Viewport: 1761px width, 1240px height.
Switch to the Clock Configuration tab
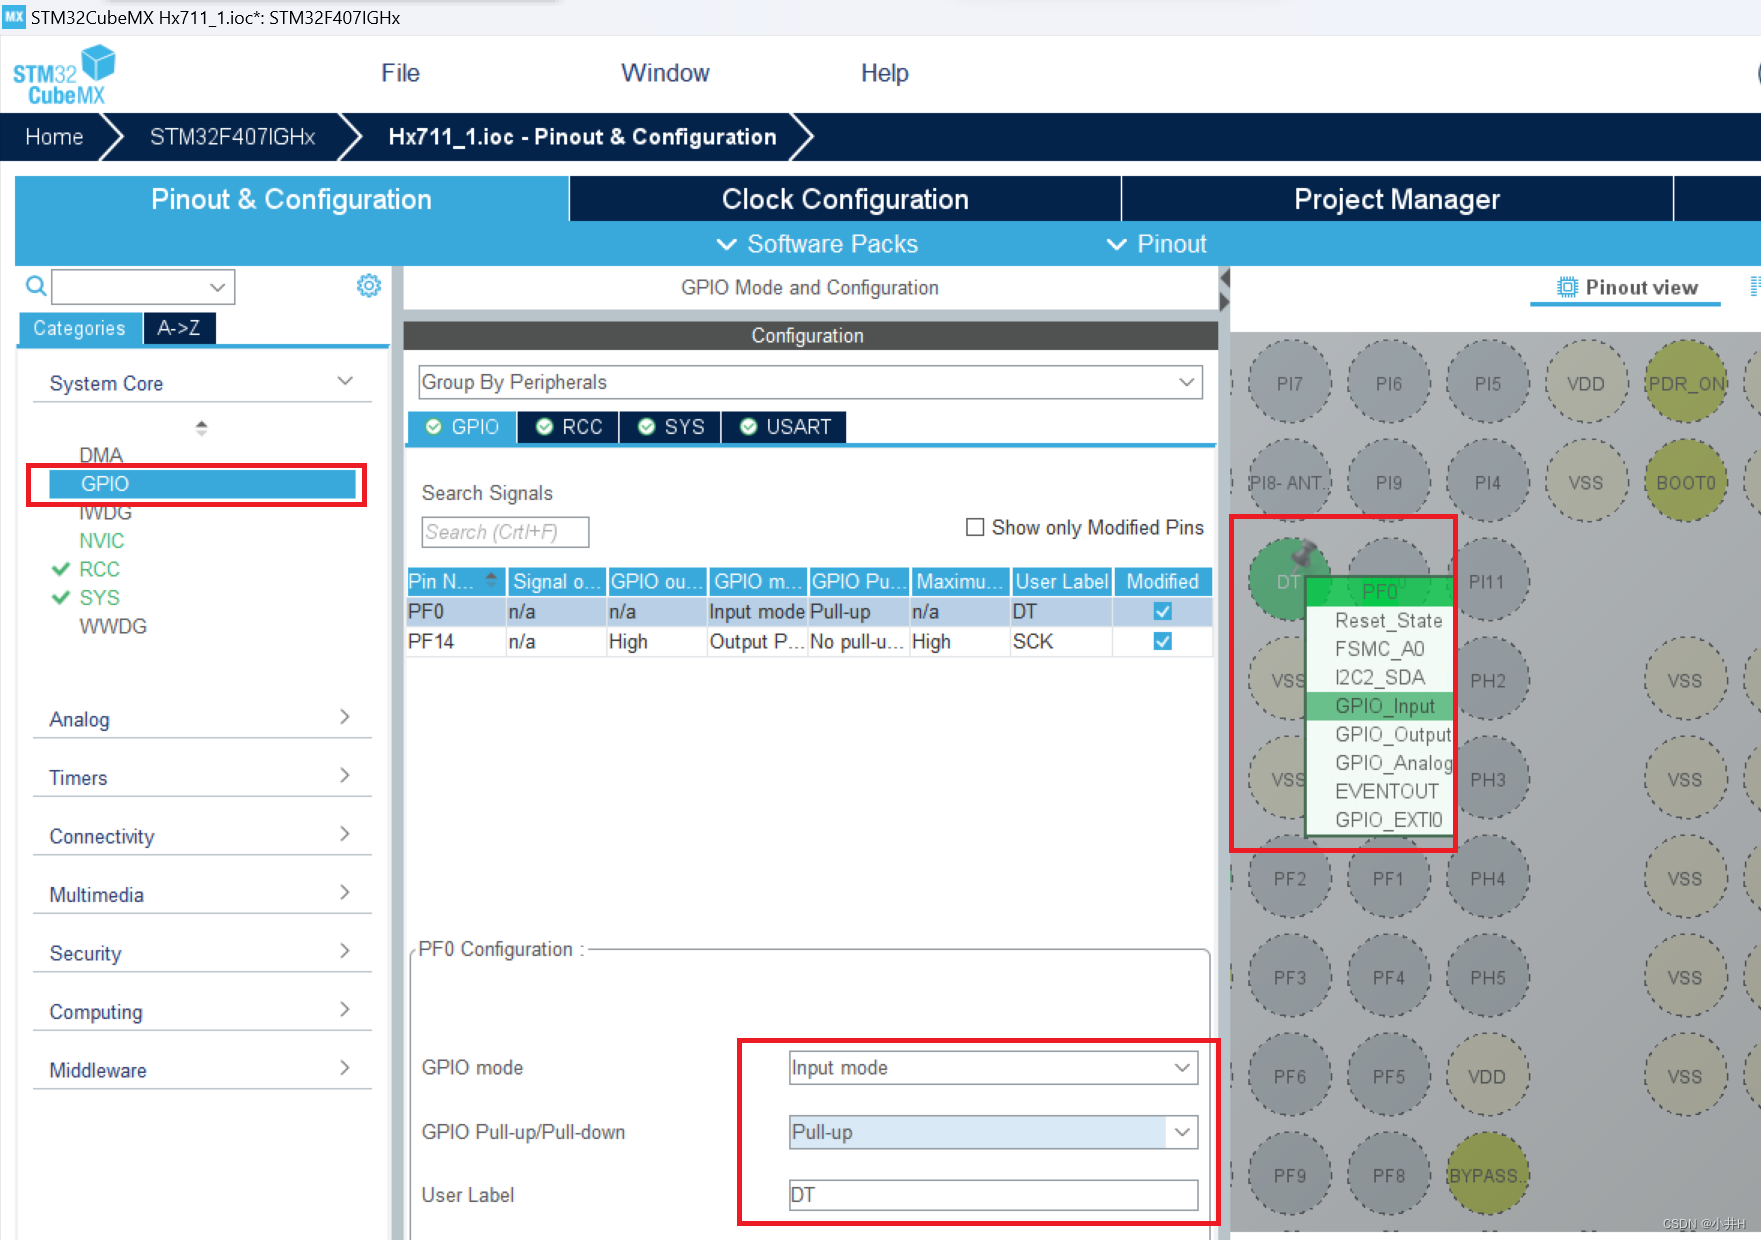pyautogui.click(x=845, y=199)
